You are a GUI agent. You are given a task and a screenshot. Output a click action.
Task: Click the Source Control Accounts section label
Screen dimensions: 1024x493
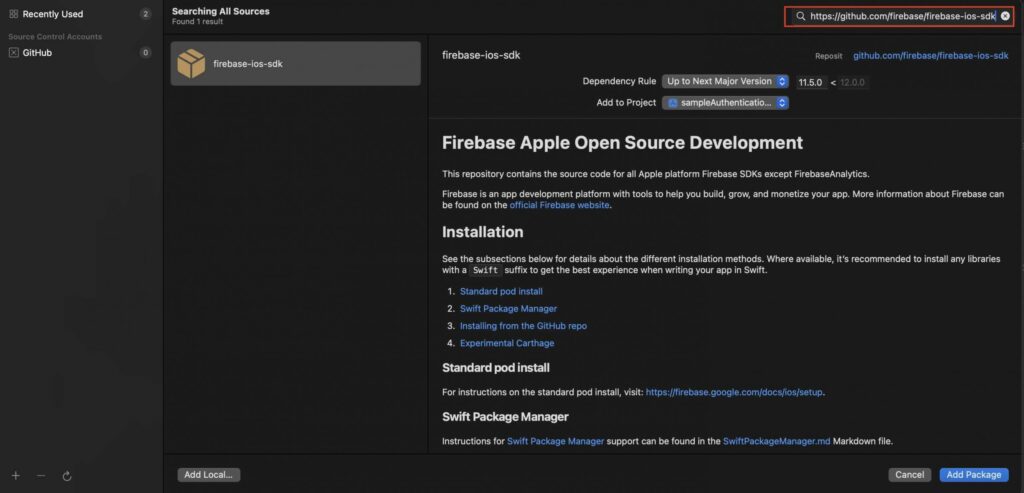click(55, 37)
